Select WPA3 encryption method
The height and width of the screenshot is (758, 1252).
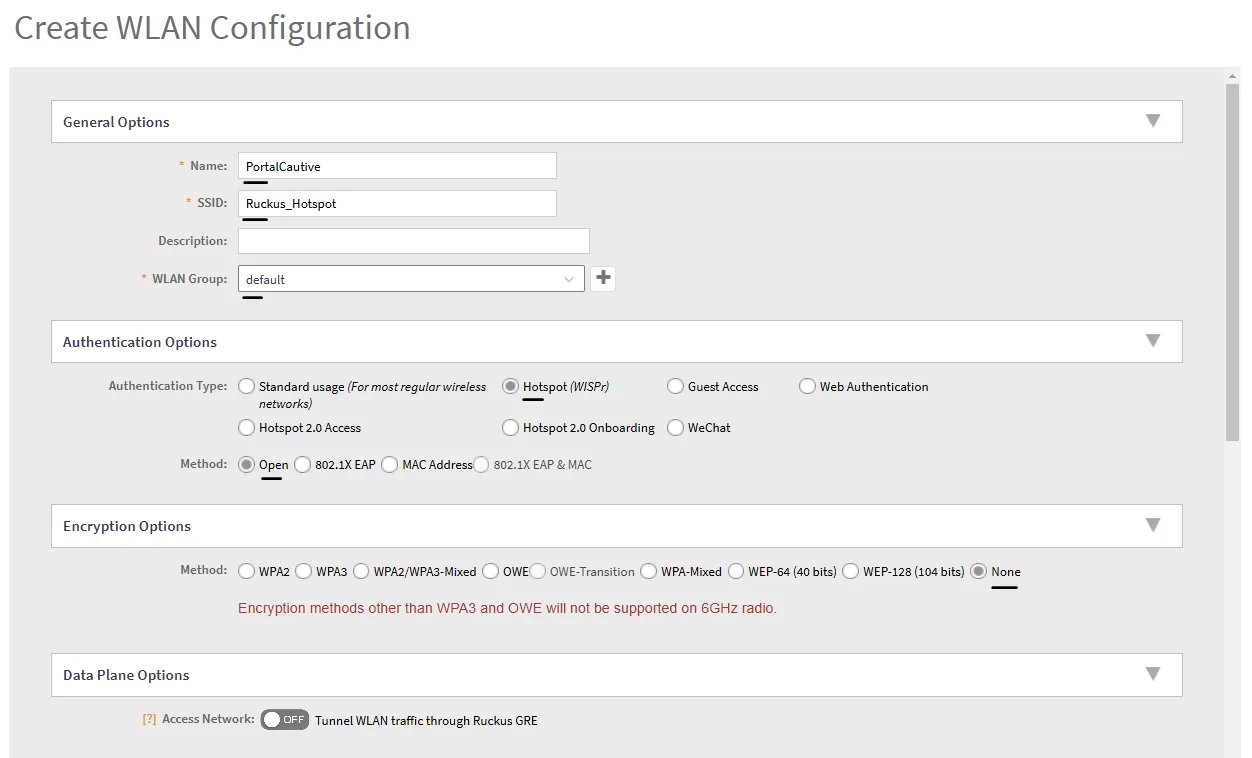coord(304,572)
